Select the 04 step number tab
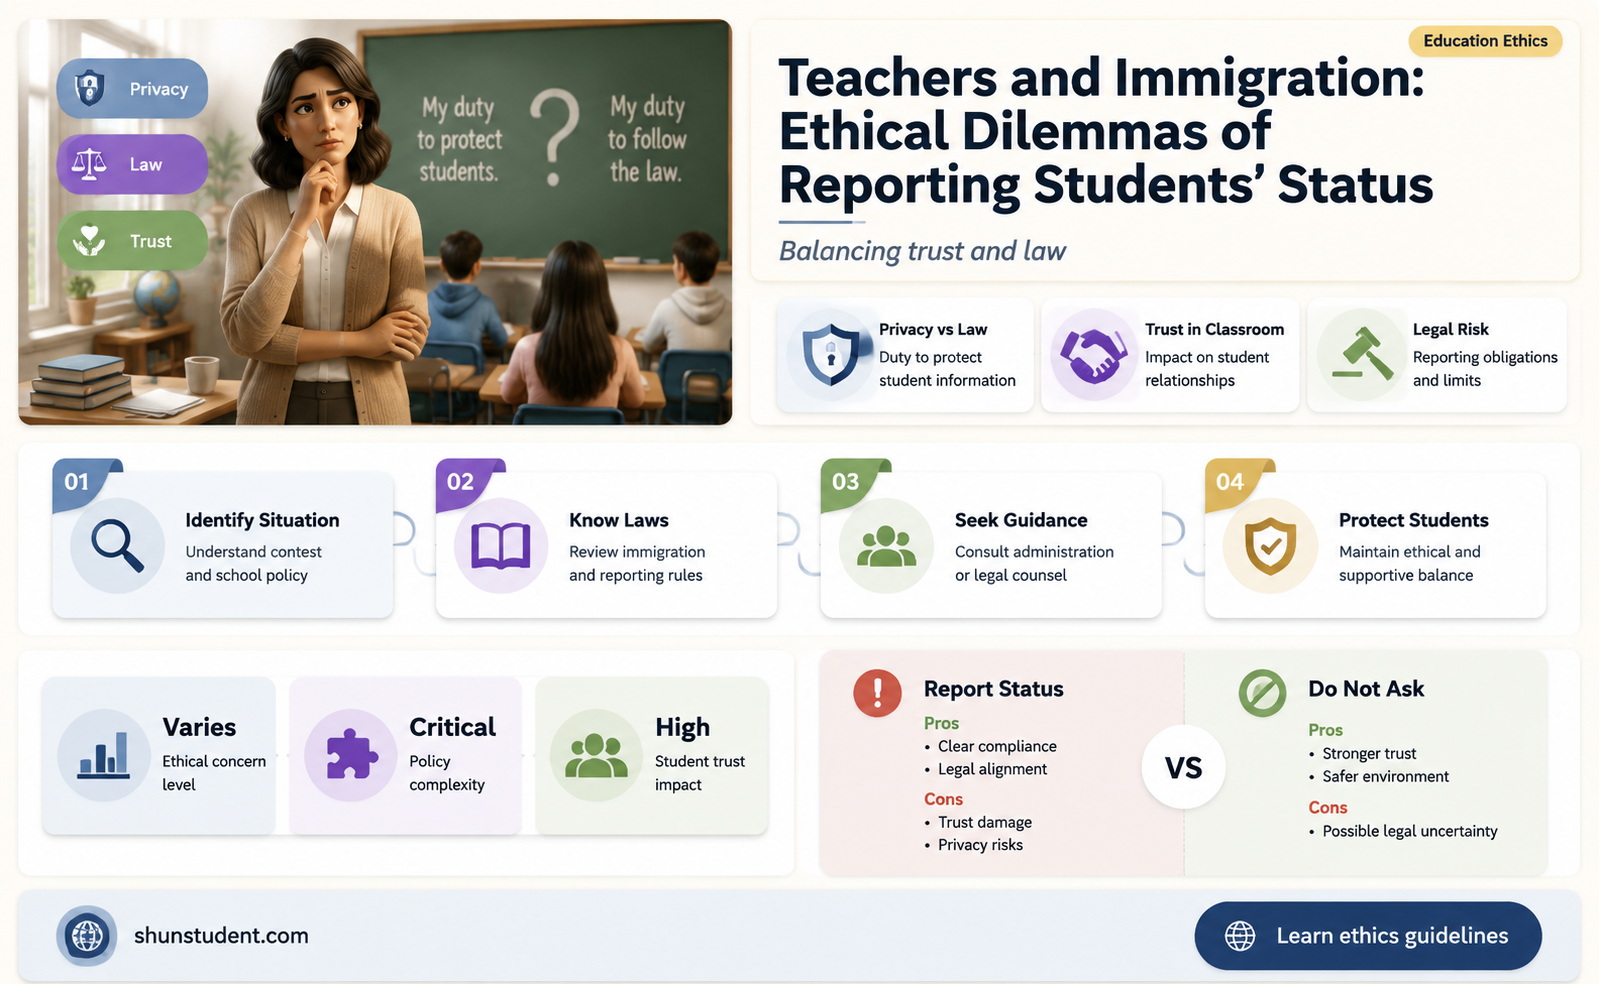The image size is (1599, 984). coord(1236,483)
